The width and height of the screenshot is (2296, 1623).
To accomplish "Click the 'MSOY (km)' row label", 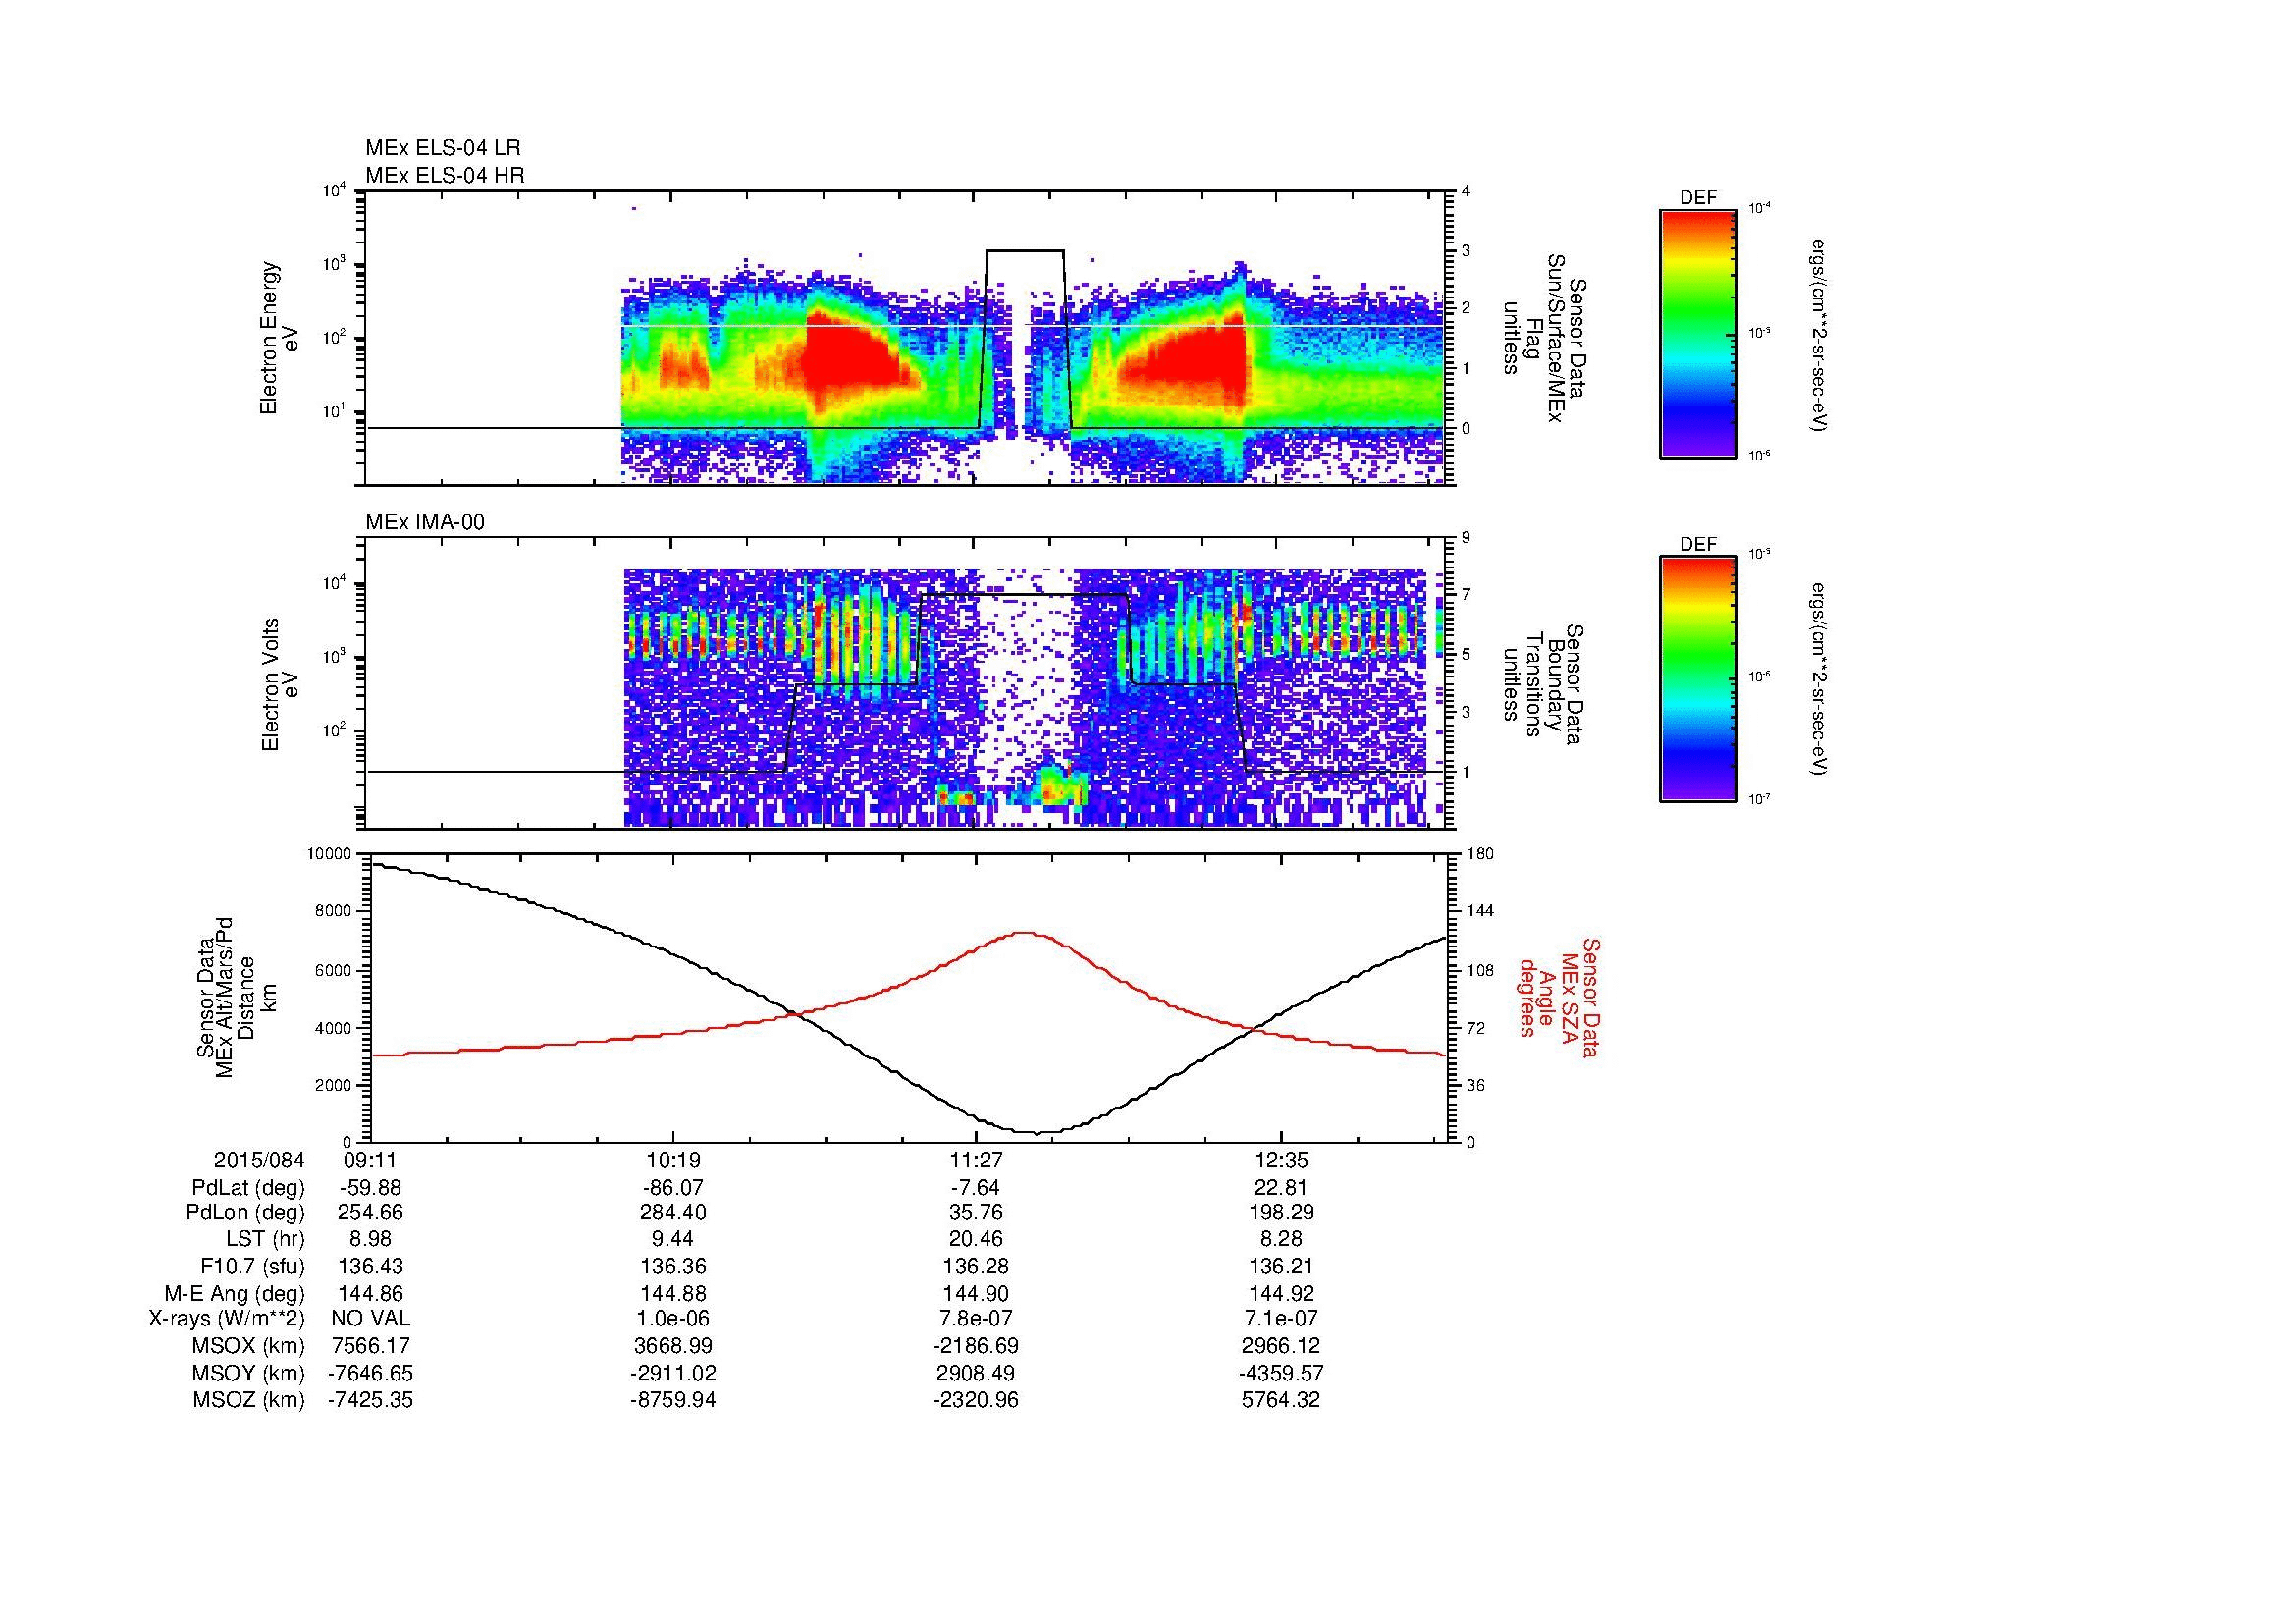I will point(249,1373).
